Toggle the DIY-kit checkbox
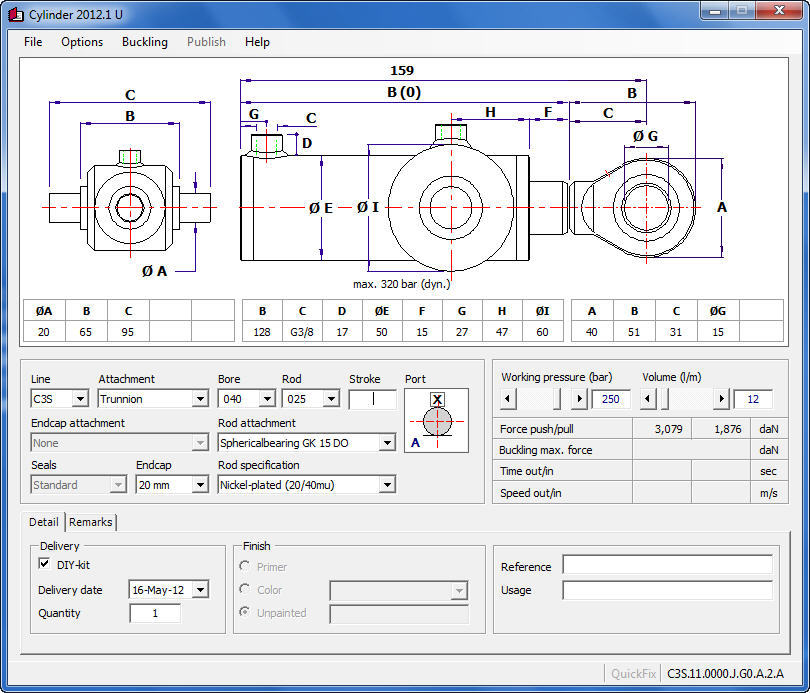Screen dimensions: 810x693 click(x=44, y=563)
